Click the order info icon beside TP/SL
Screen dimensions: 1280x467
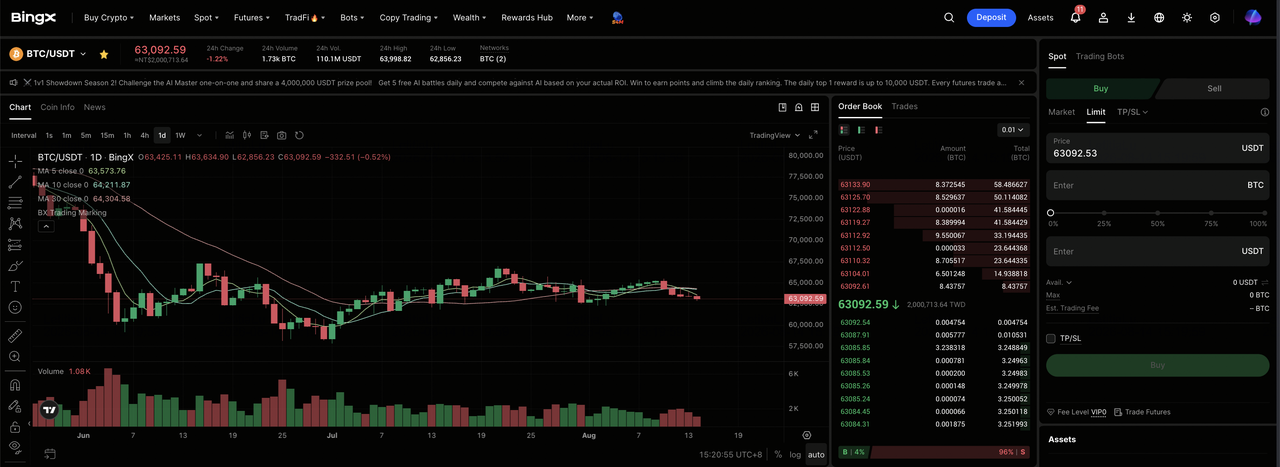coord(1265,112)
